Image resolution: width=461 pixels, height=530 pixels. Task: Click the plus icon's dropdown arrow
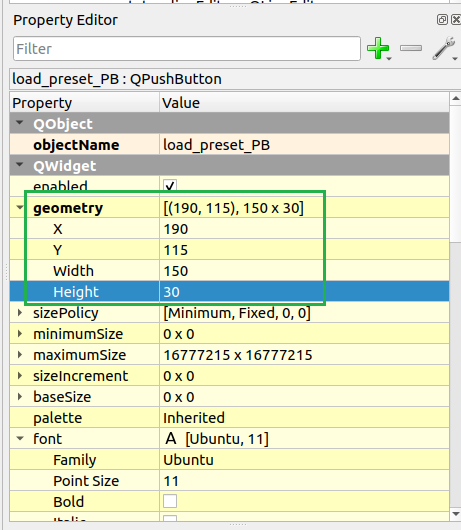389,59
